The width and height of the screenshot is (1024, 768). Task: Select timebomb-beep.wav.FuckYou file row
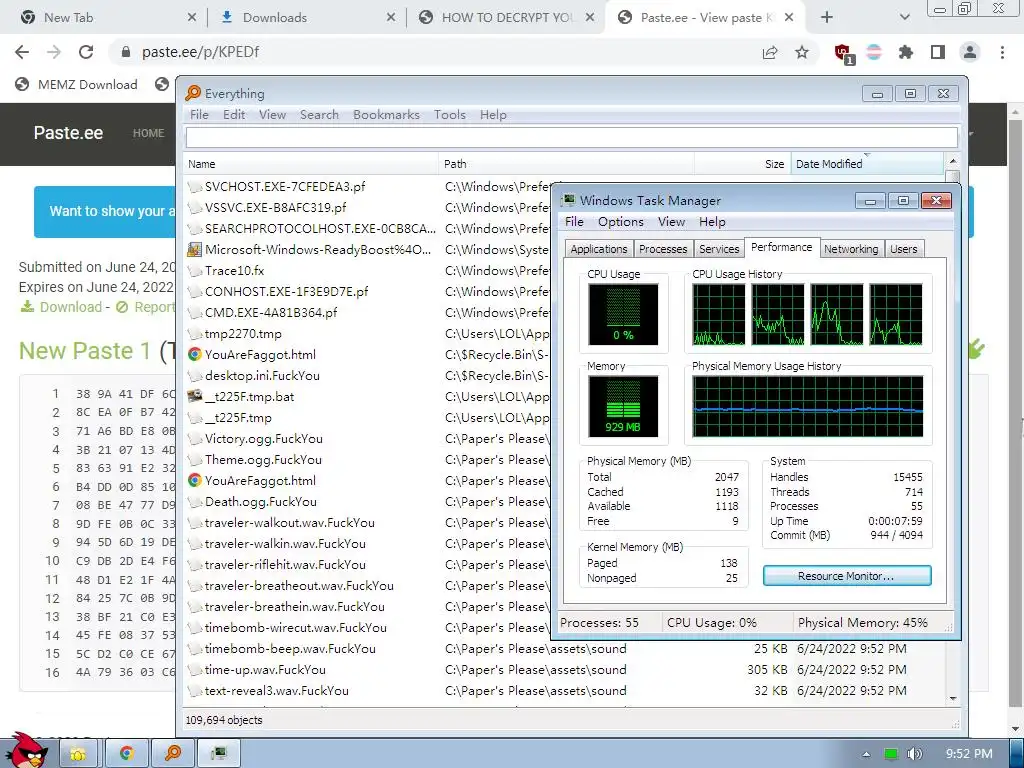coord(290,648)
